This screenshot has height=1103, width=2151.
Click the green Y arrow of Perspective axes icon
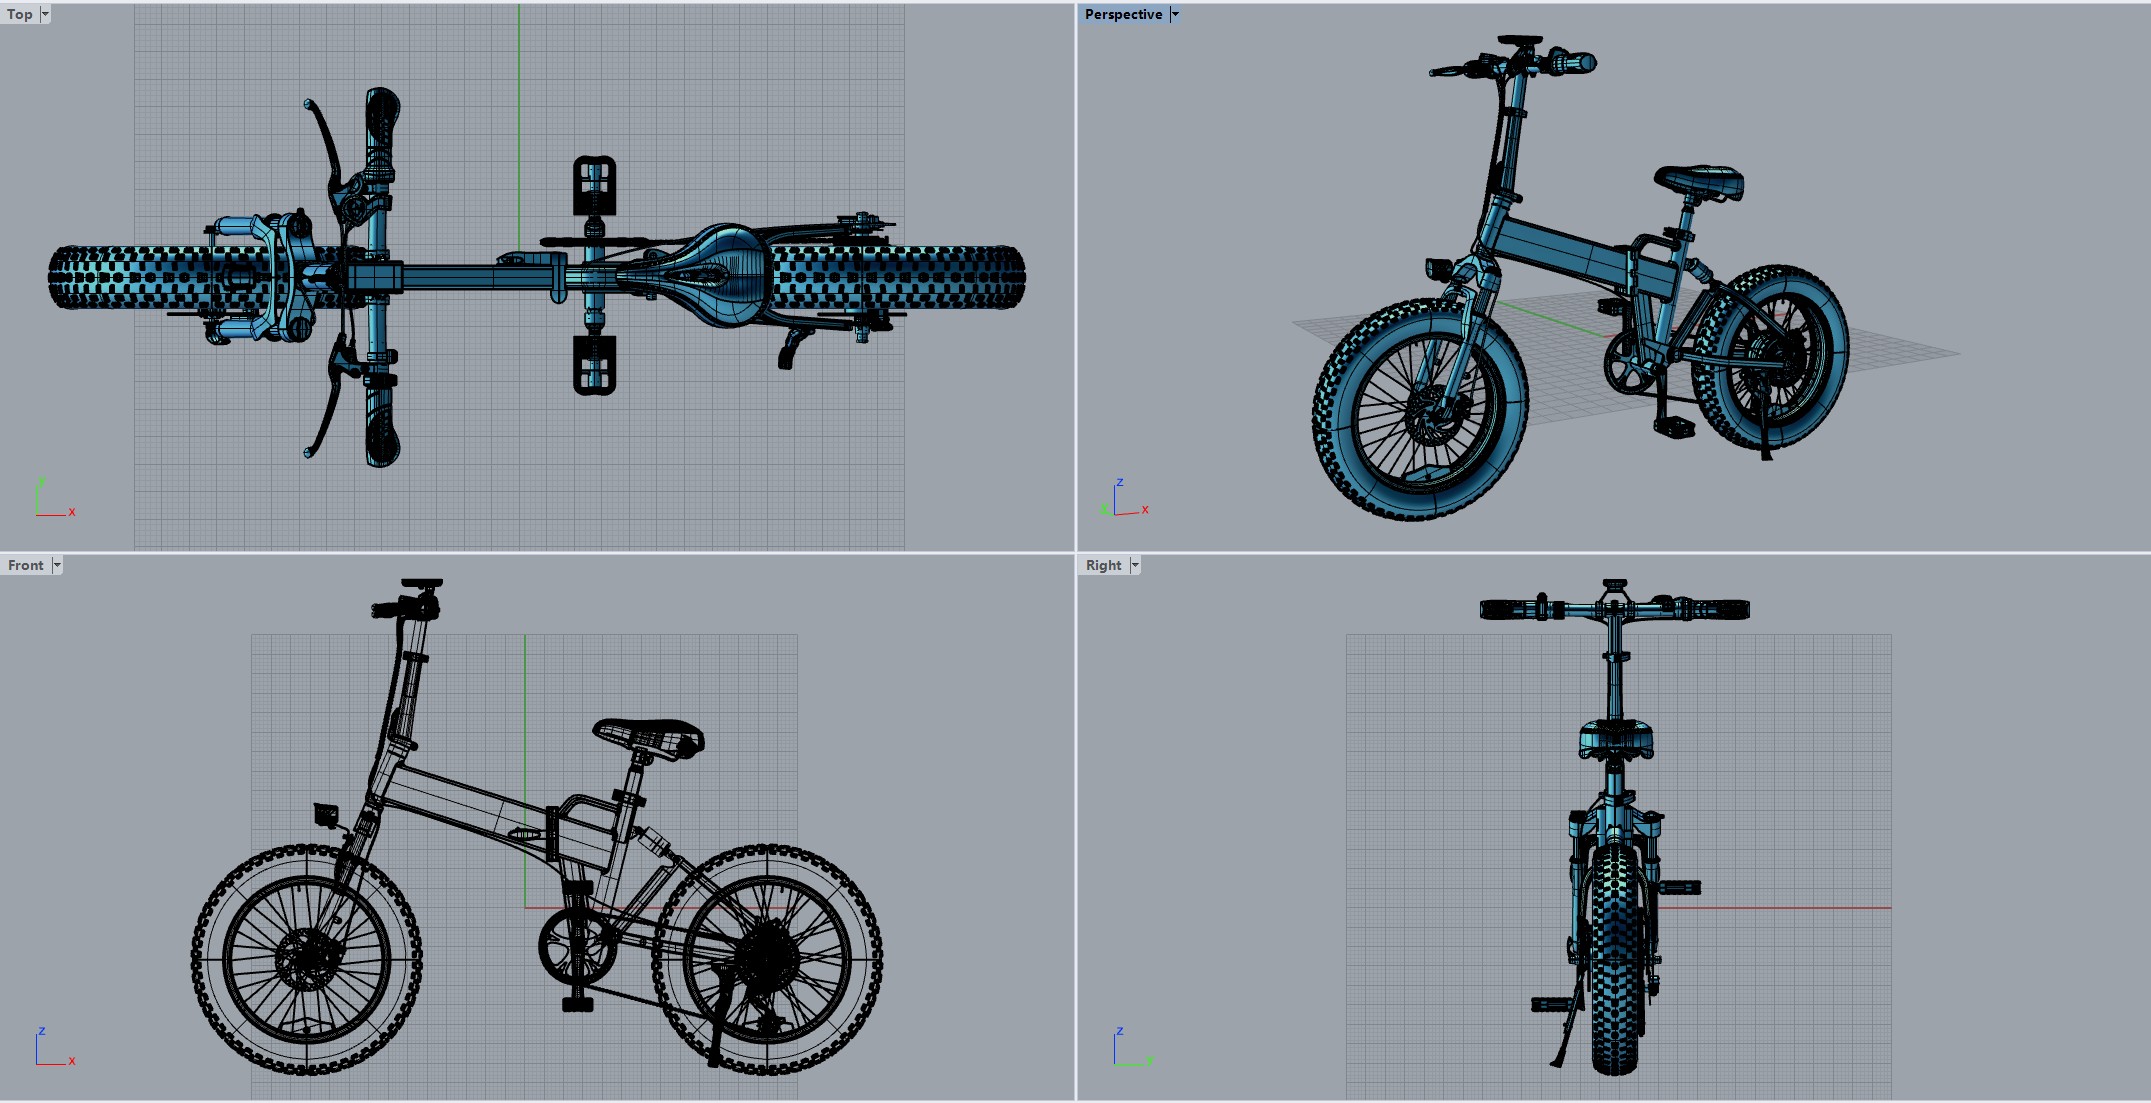[x=1105, y=509]
